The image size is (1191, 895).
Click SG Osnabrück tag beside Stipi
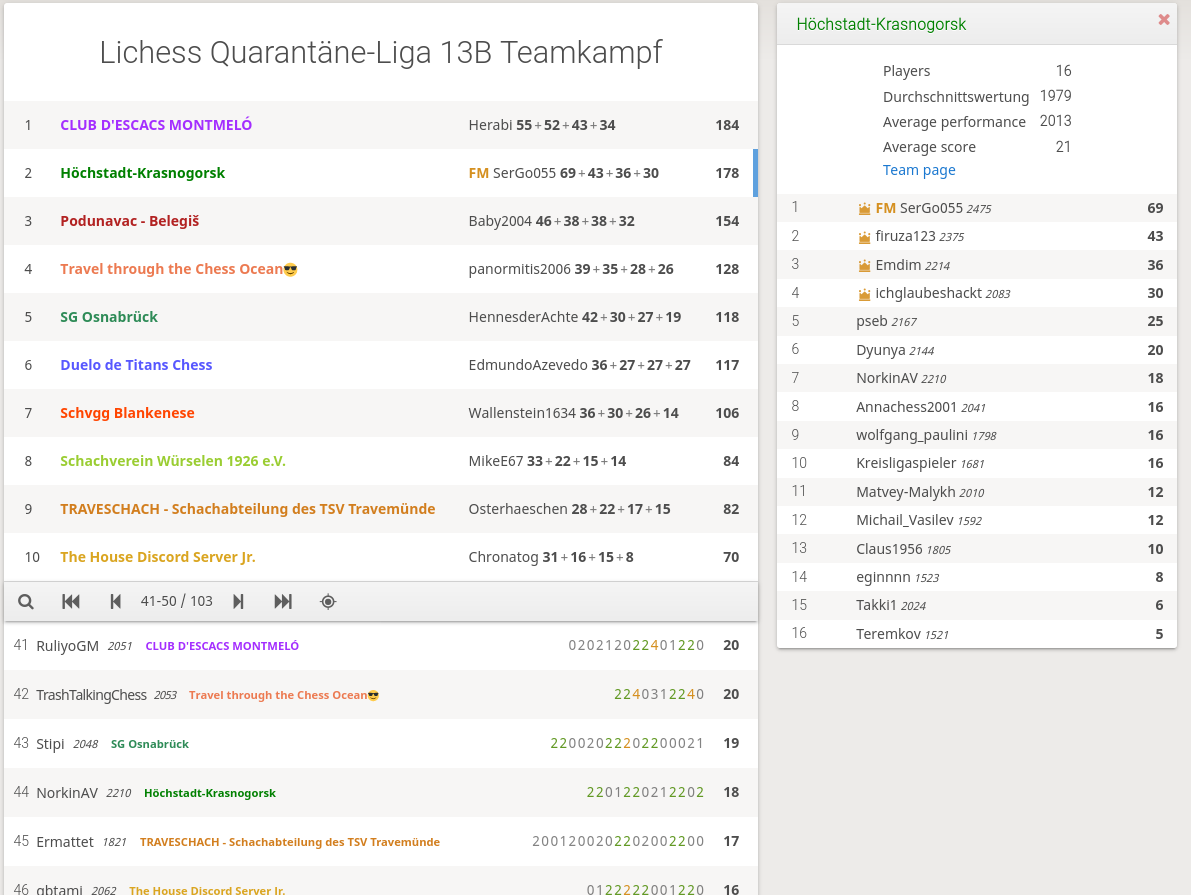click(x=150, y=744)
